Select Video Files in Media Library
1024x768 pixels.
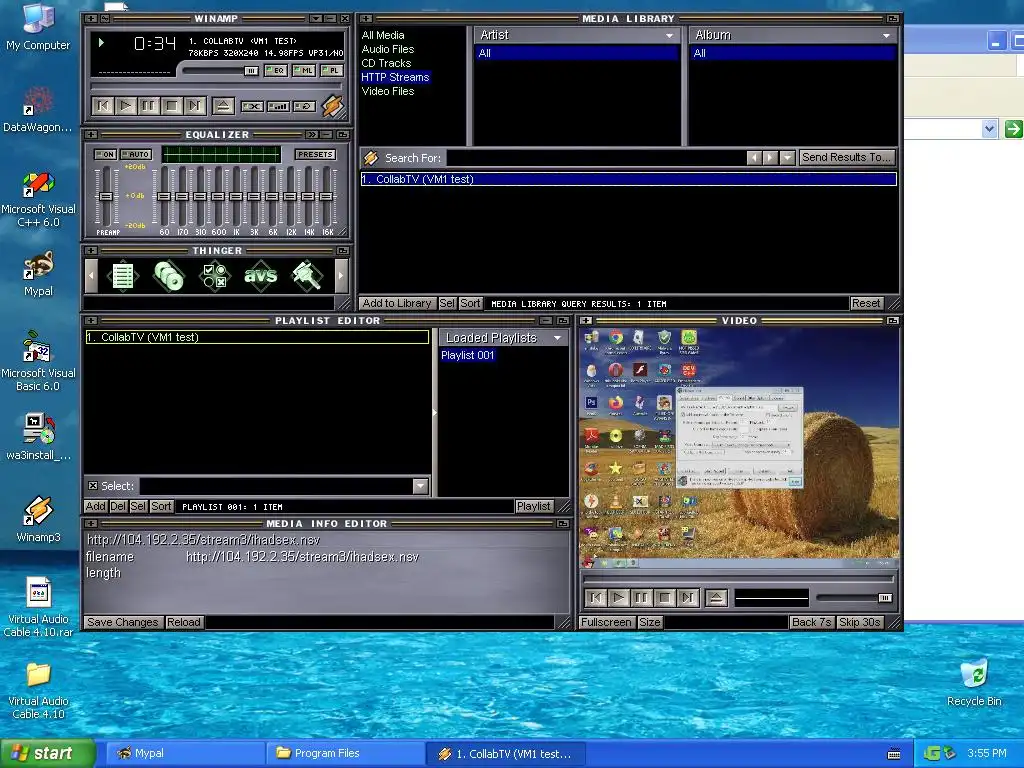tap(388, 91)
